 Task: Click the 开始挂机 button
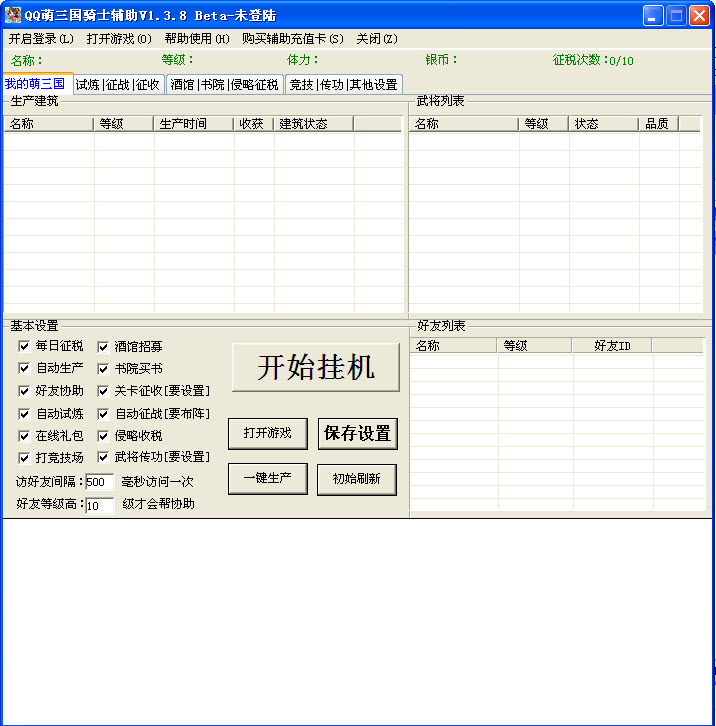click(316, 368)
